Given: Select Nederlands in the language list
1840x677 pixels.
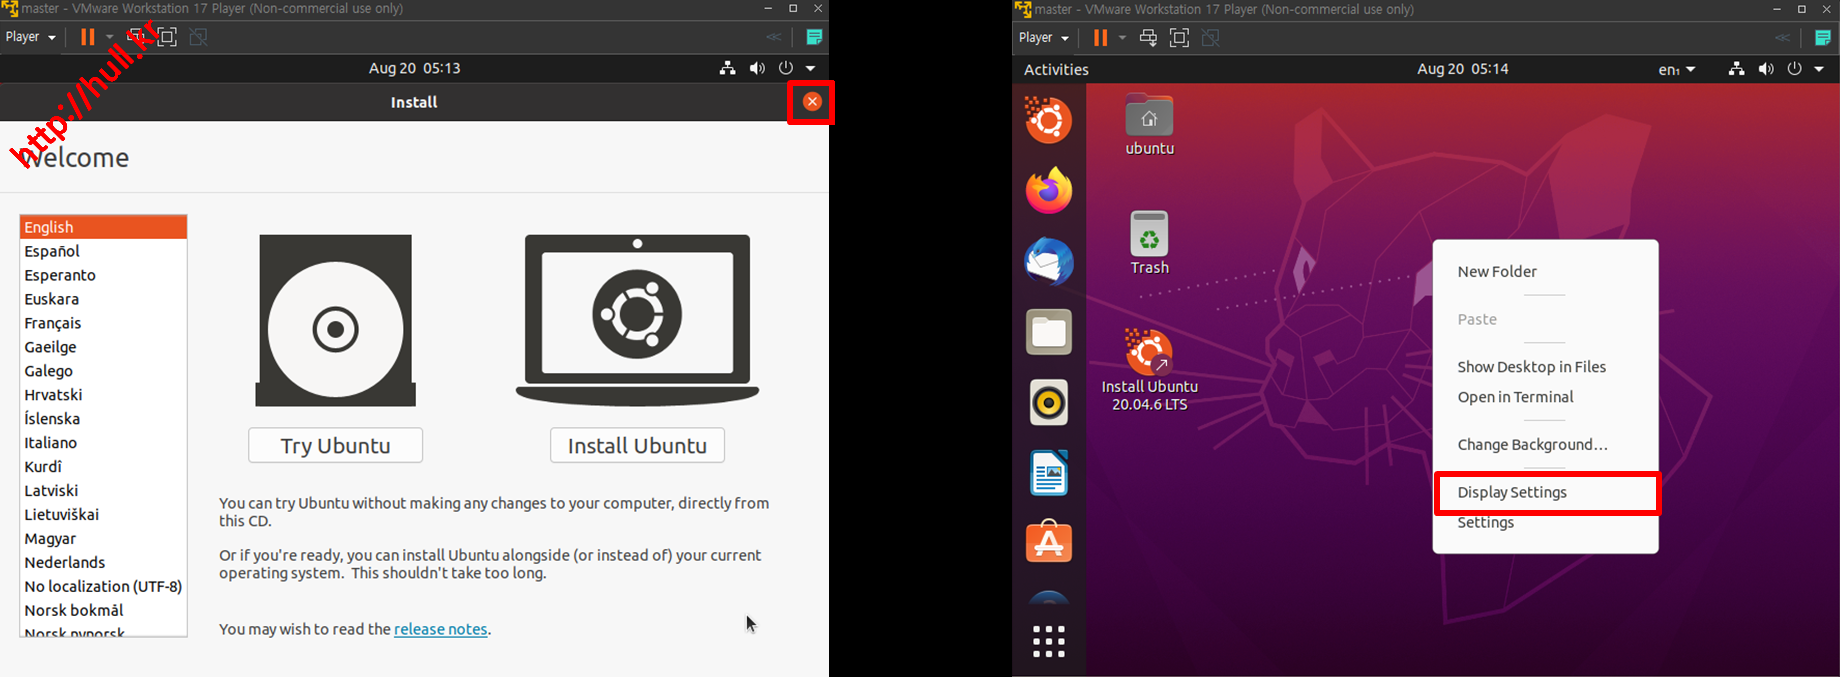Looking at the screenshot, I should [103, 563].
